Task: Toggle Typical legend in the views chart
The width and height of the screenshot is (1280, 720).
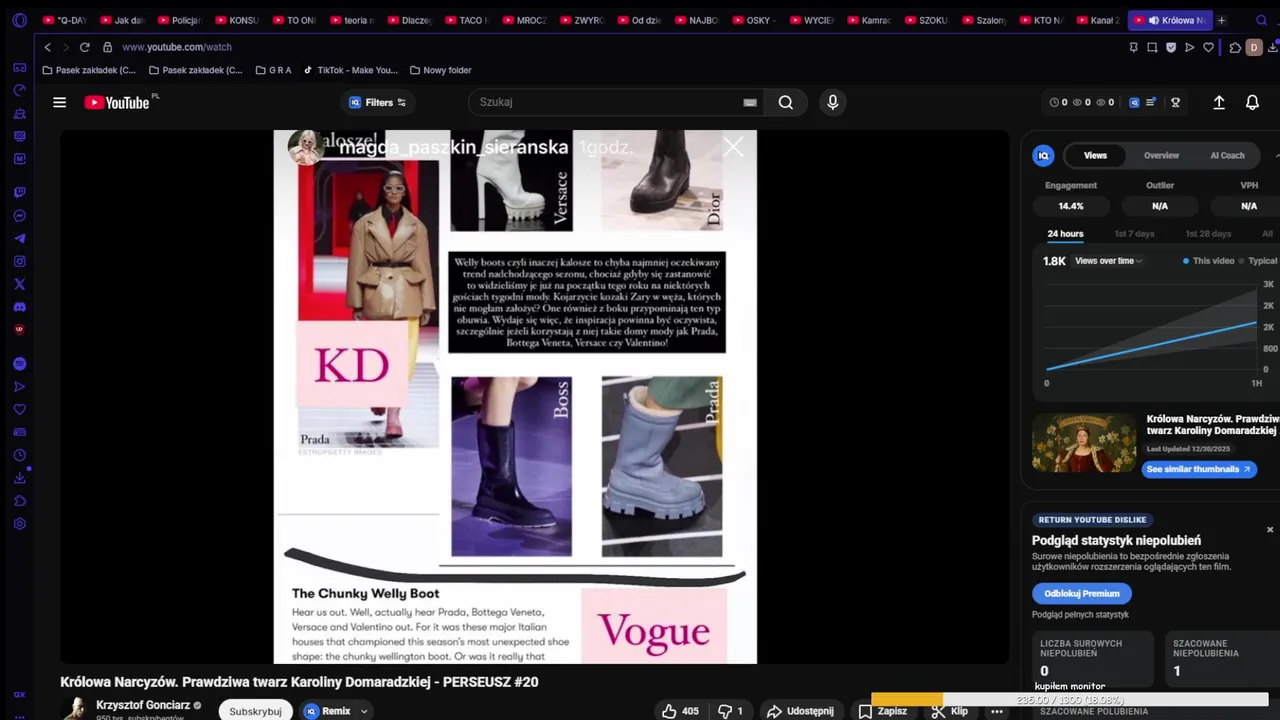Action: (x=1258, y=261)
